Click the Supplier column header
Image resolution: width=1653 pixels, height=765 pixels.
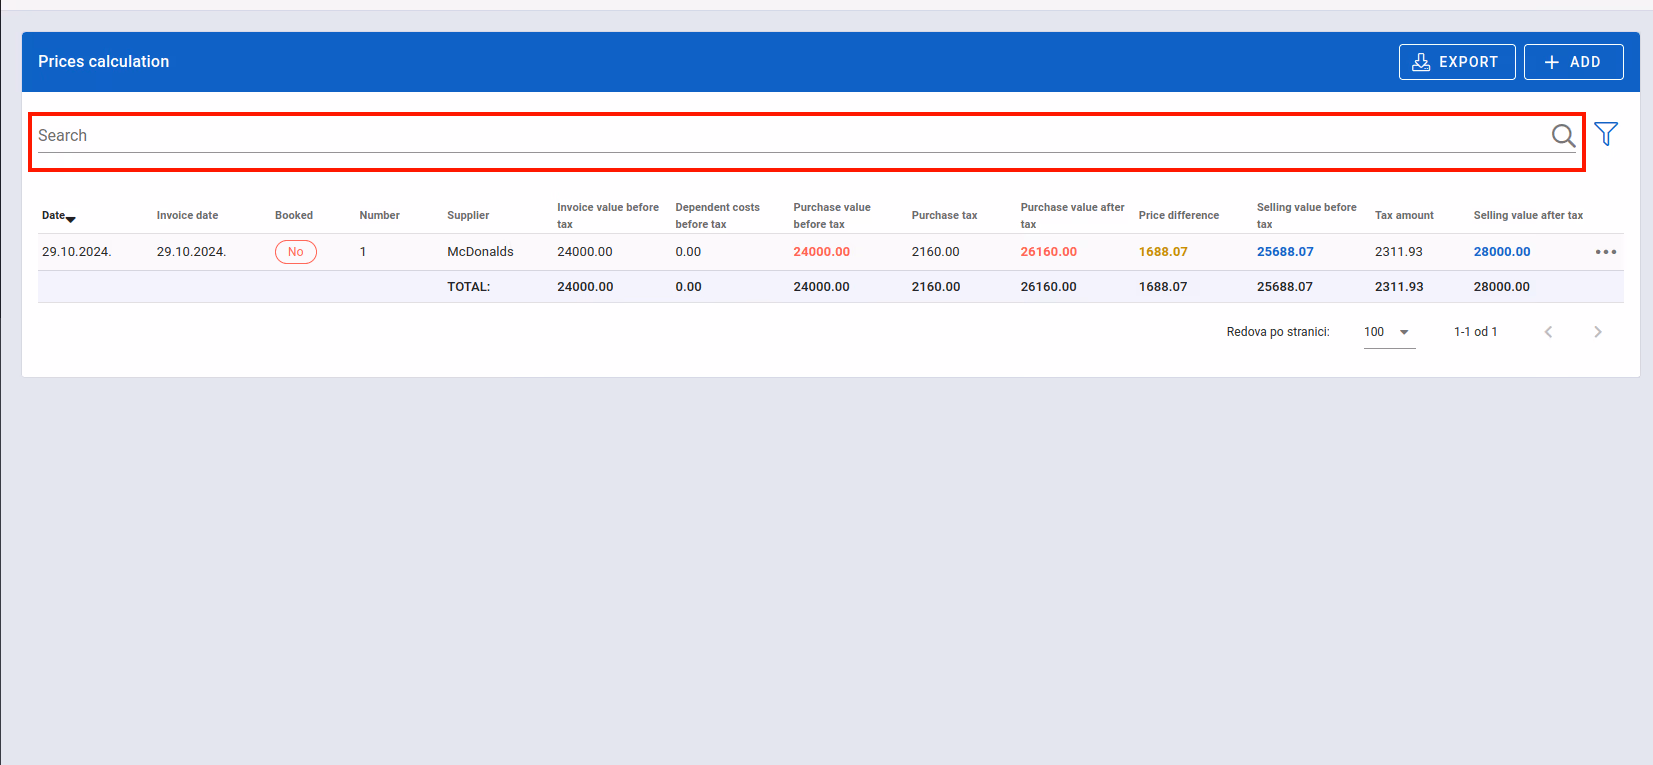pyautogui.click(x=468, y=216)
